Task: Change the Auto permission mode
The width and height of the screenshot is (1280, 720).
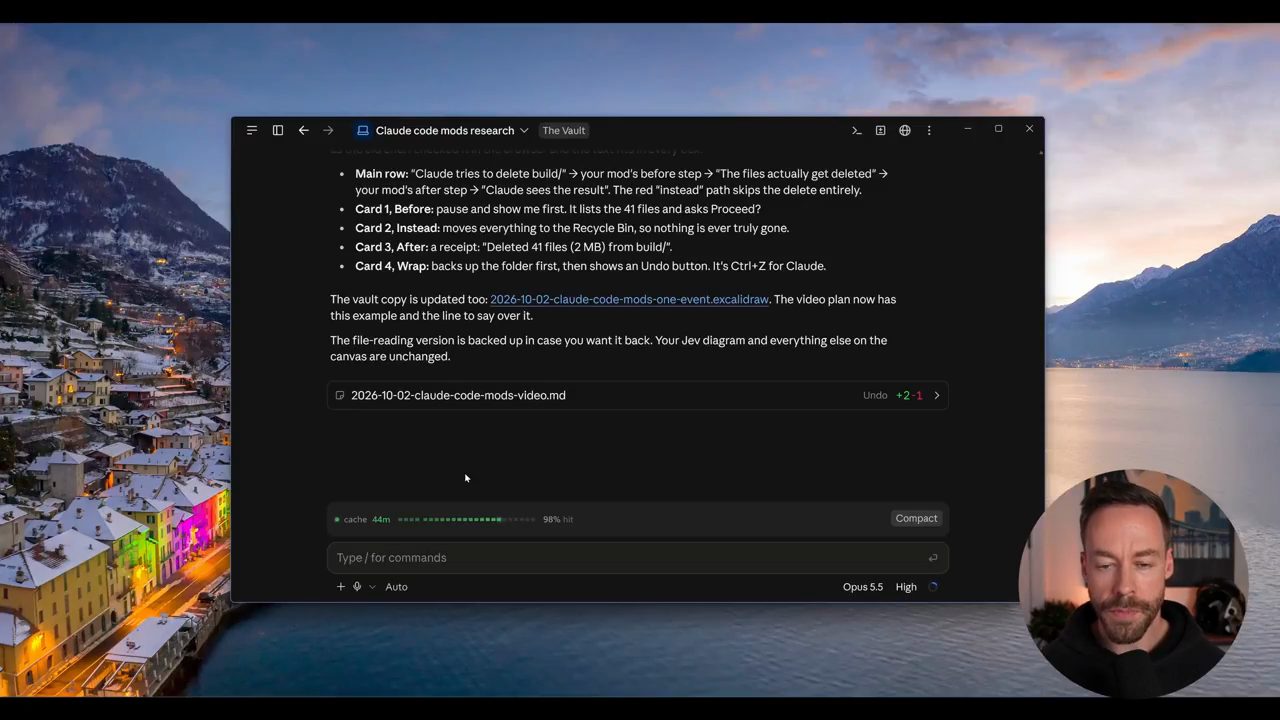Action: [396, 587]
